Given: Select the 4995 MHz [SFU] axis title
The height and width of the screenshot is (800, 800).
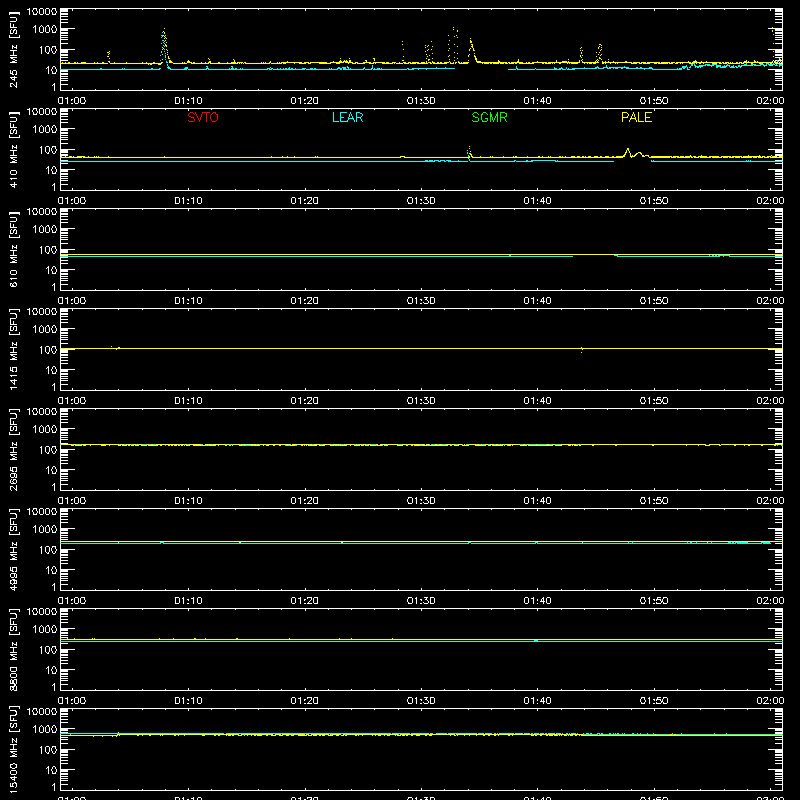Looking at the screenshot, I should tap(14, 549).
